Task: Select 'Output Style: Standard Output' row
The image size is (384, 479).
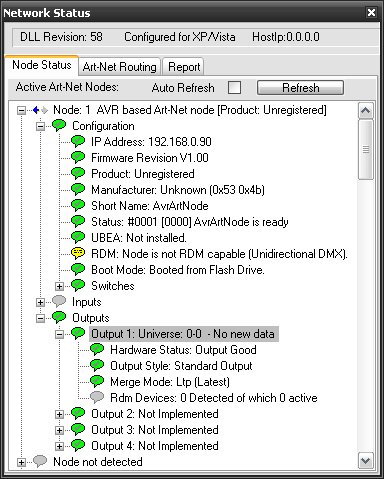Action: [x=181, y=366]
